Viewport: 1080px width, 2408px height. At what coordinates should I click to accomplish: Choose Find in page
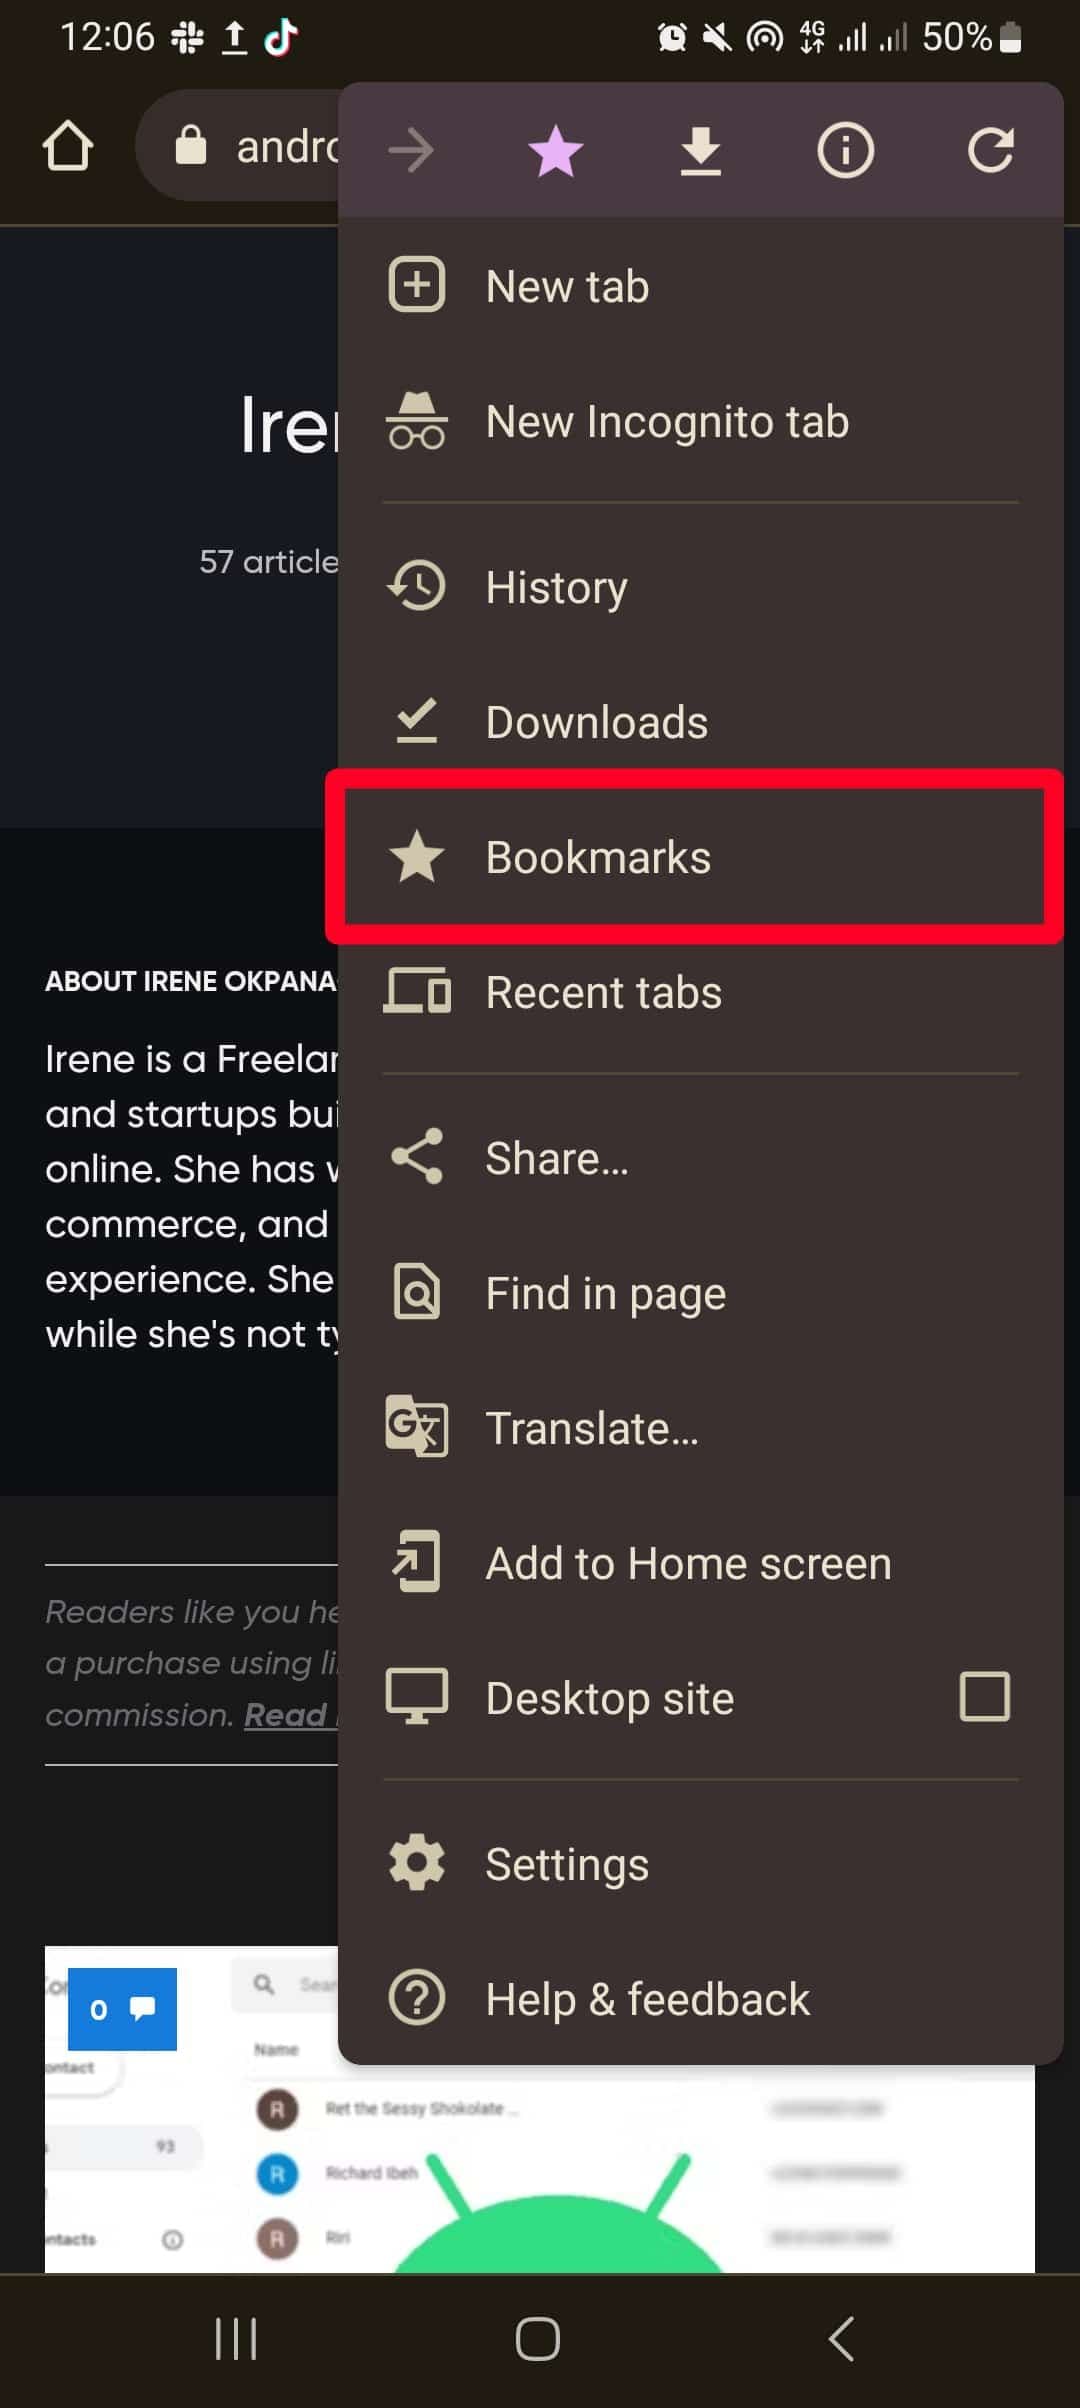click(700, 1293)
